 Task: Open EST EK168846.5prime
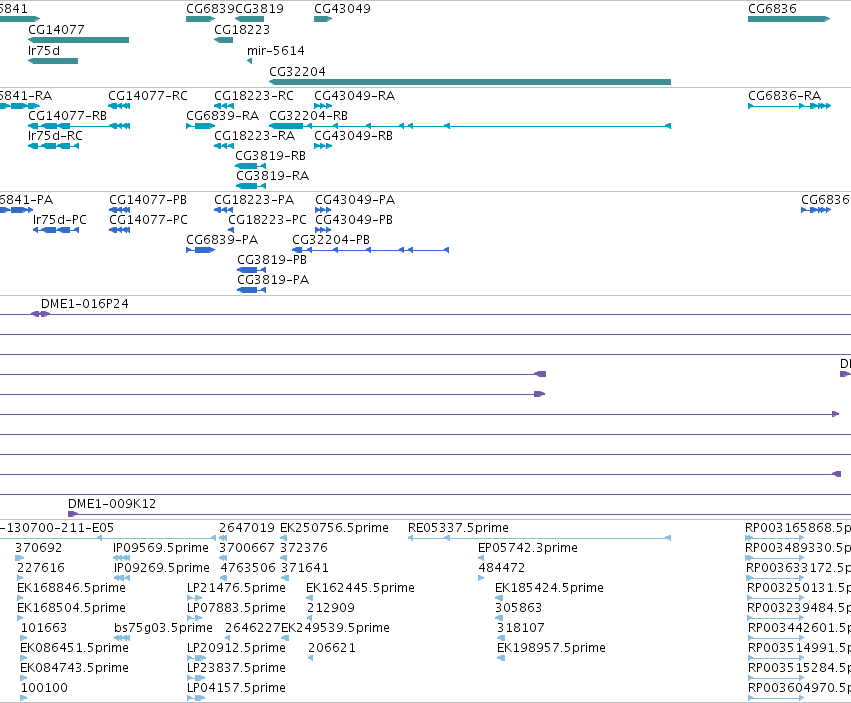[71, 588]
